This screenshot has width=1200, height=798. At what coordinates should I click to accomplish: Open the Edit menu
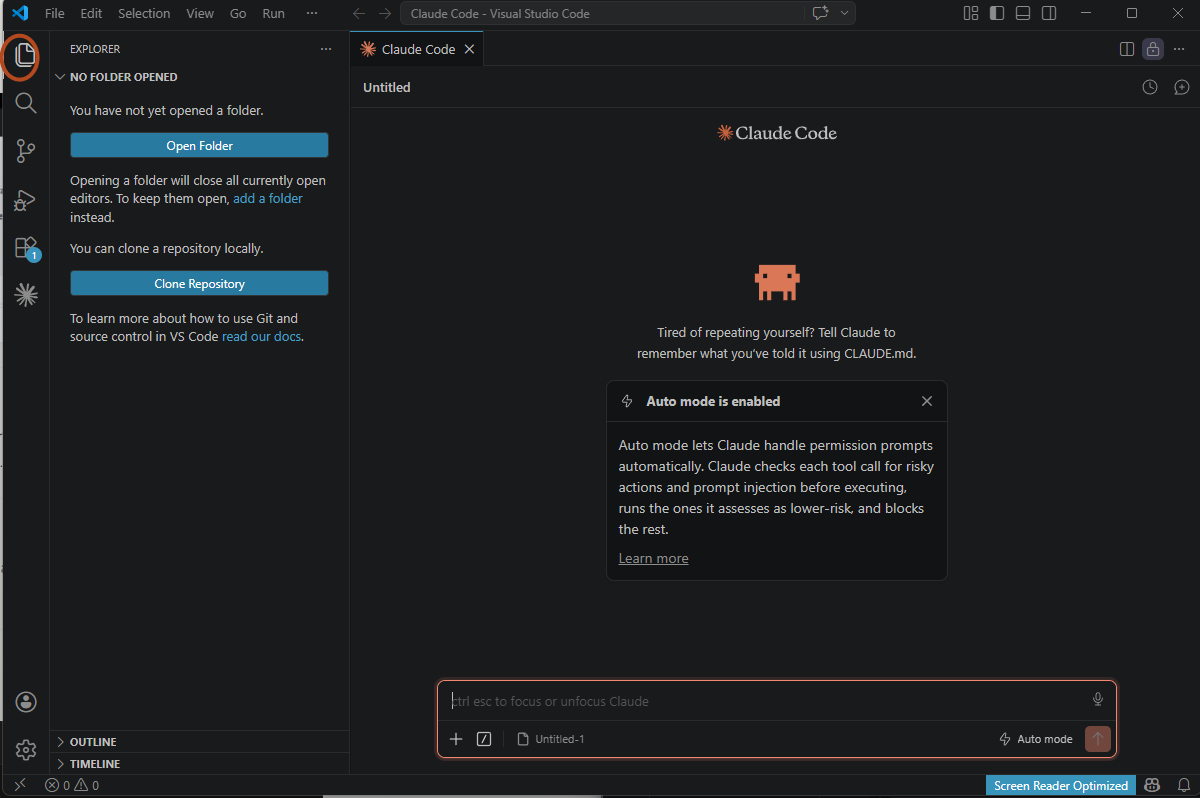coord(91,14)
